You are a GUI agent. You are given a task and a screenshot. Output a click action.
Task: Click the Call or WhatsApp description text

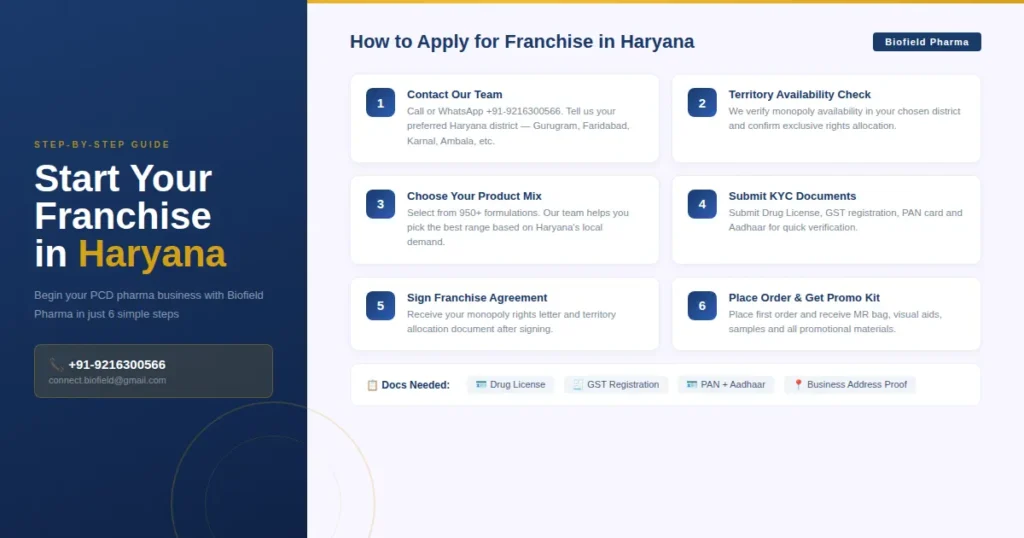[519, 126]
